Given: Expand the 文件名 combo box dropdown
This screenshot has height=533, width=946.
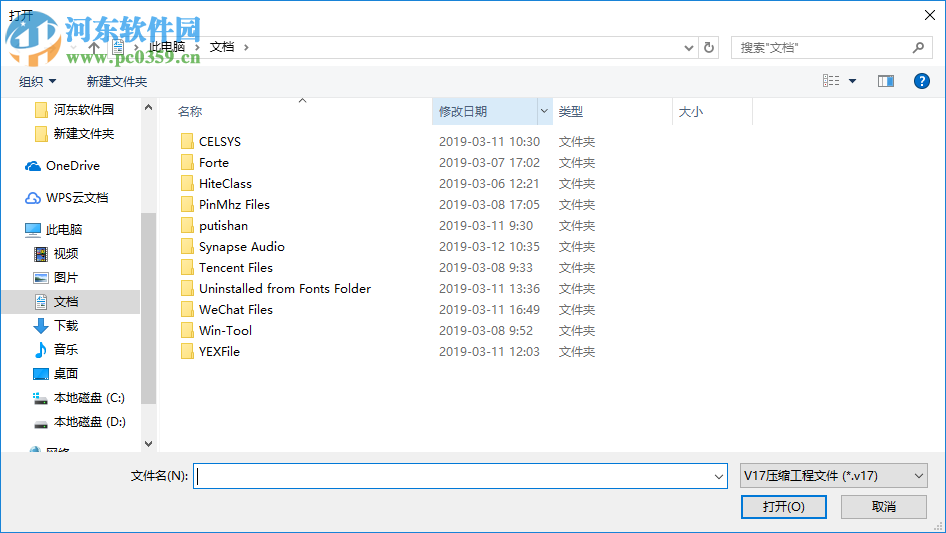Looking at the screenshot, I should 719,476.
